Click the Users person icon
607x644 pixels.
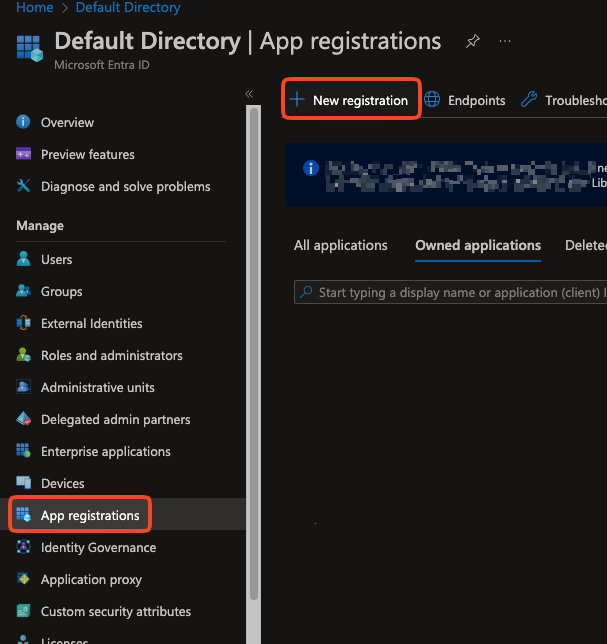click(23, 259)
